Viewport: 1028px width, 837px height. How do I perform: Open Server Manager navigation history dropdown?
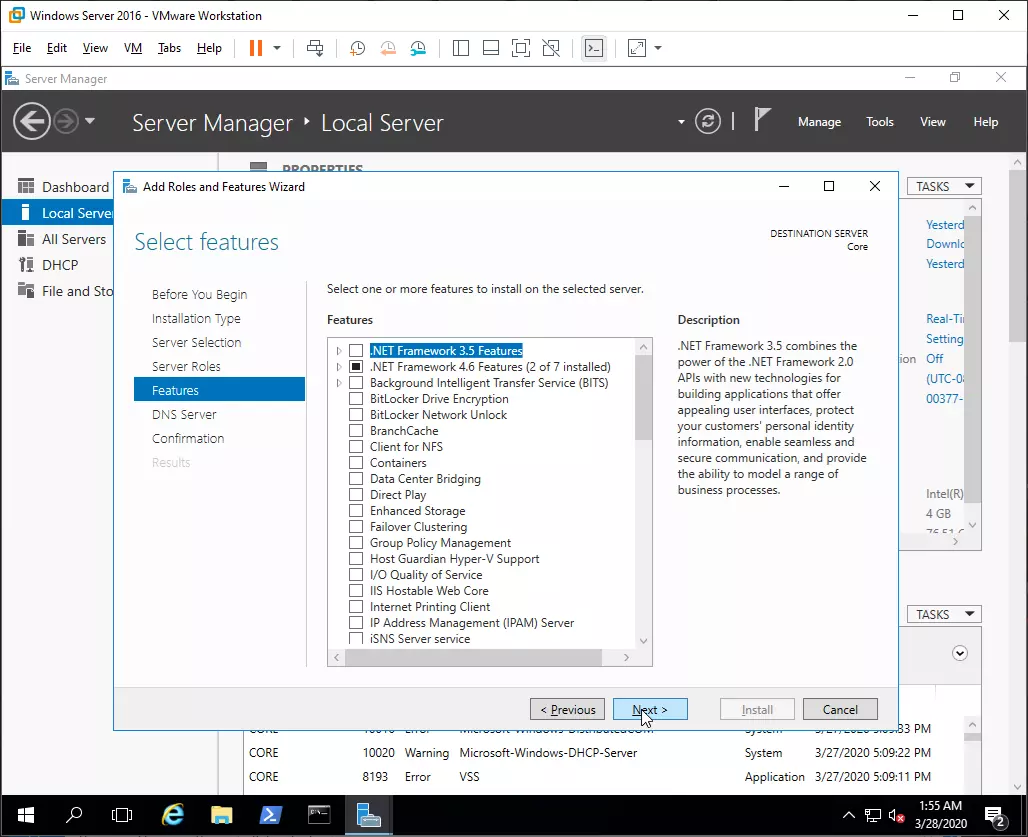(90, 121)
